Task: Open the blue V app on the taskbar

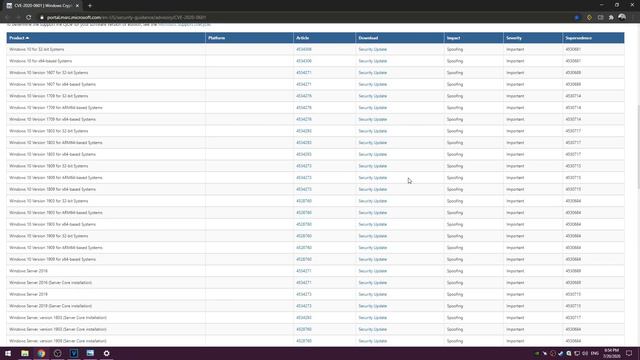Action: tap(74, 353)
